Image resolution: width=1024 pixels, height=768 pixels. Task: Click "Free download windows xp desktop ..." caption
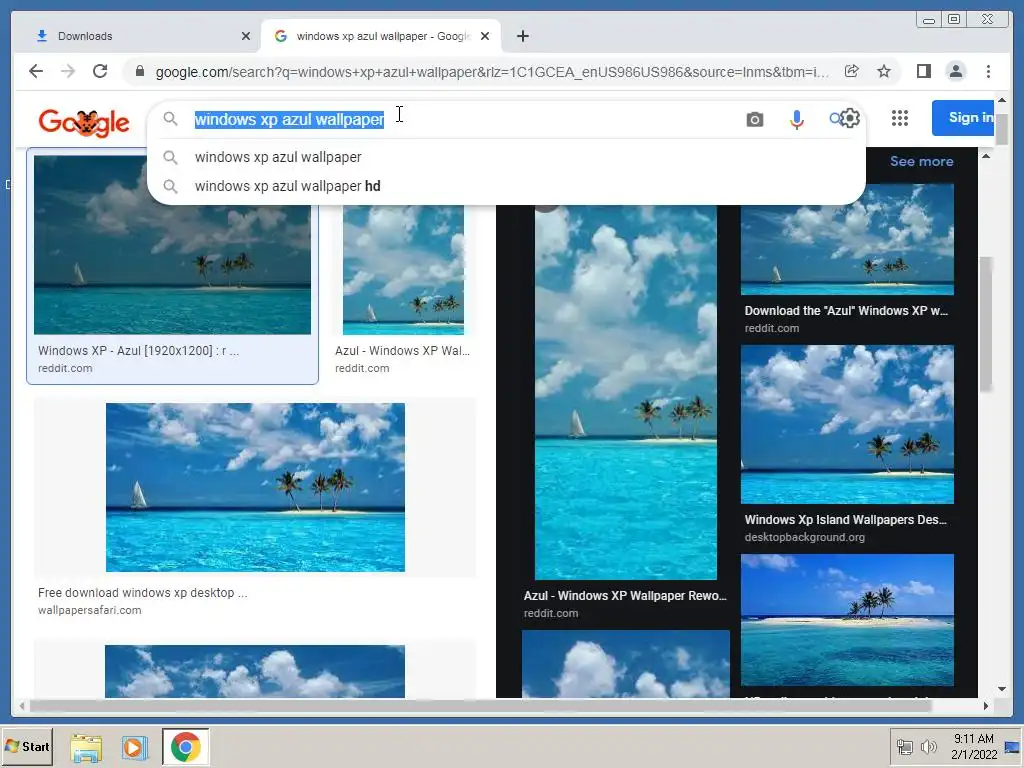pos(142,592)
